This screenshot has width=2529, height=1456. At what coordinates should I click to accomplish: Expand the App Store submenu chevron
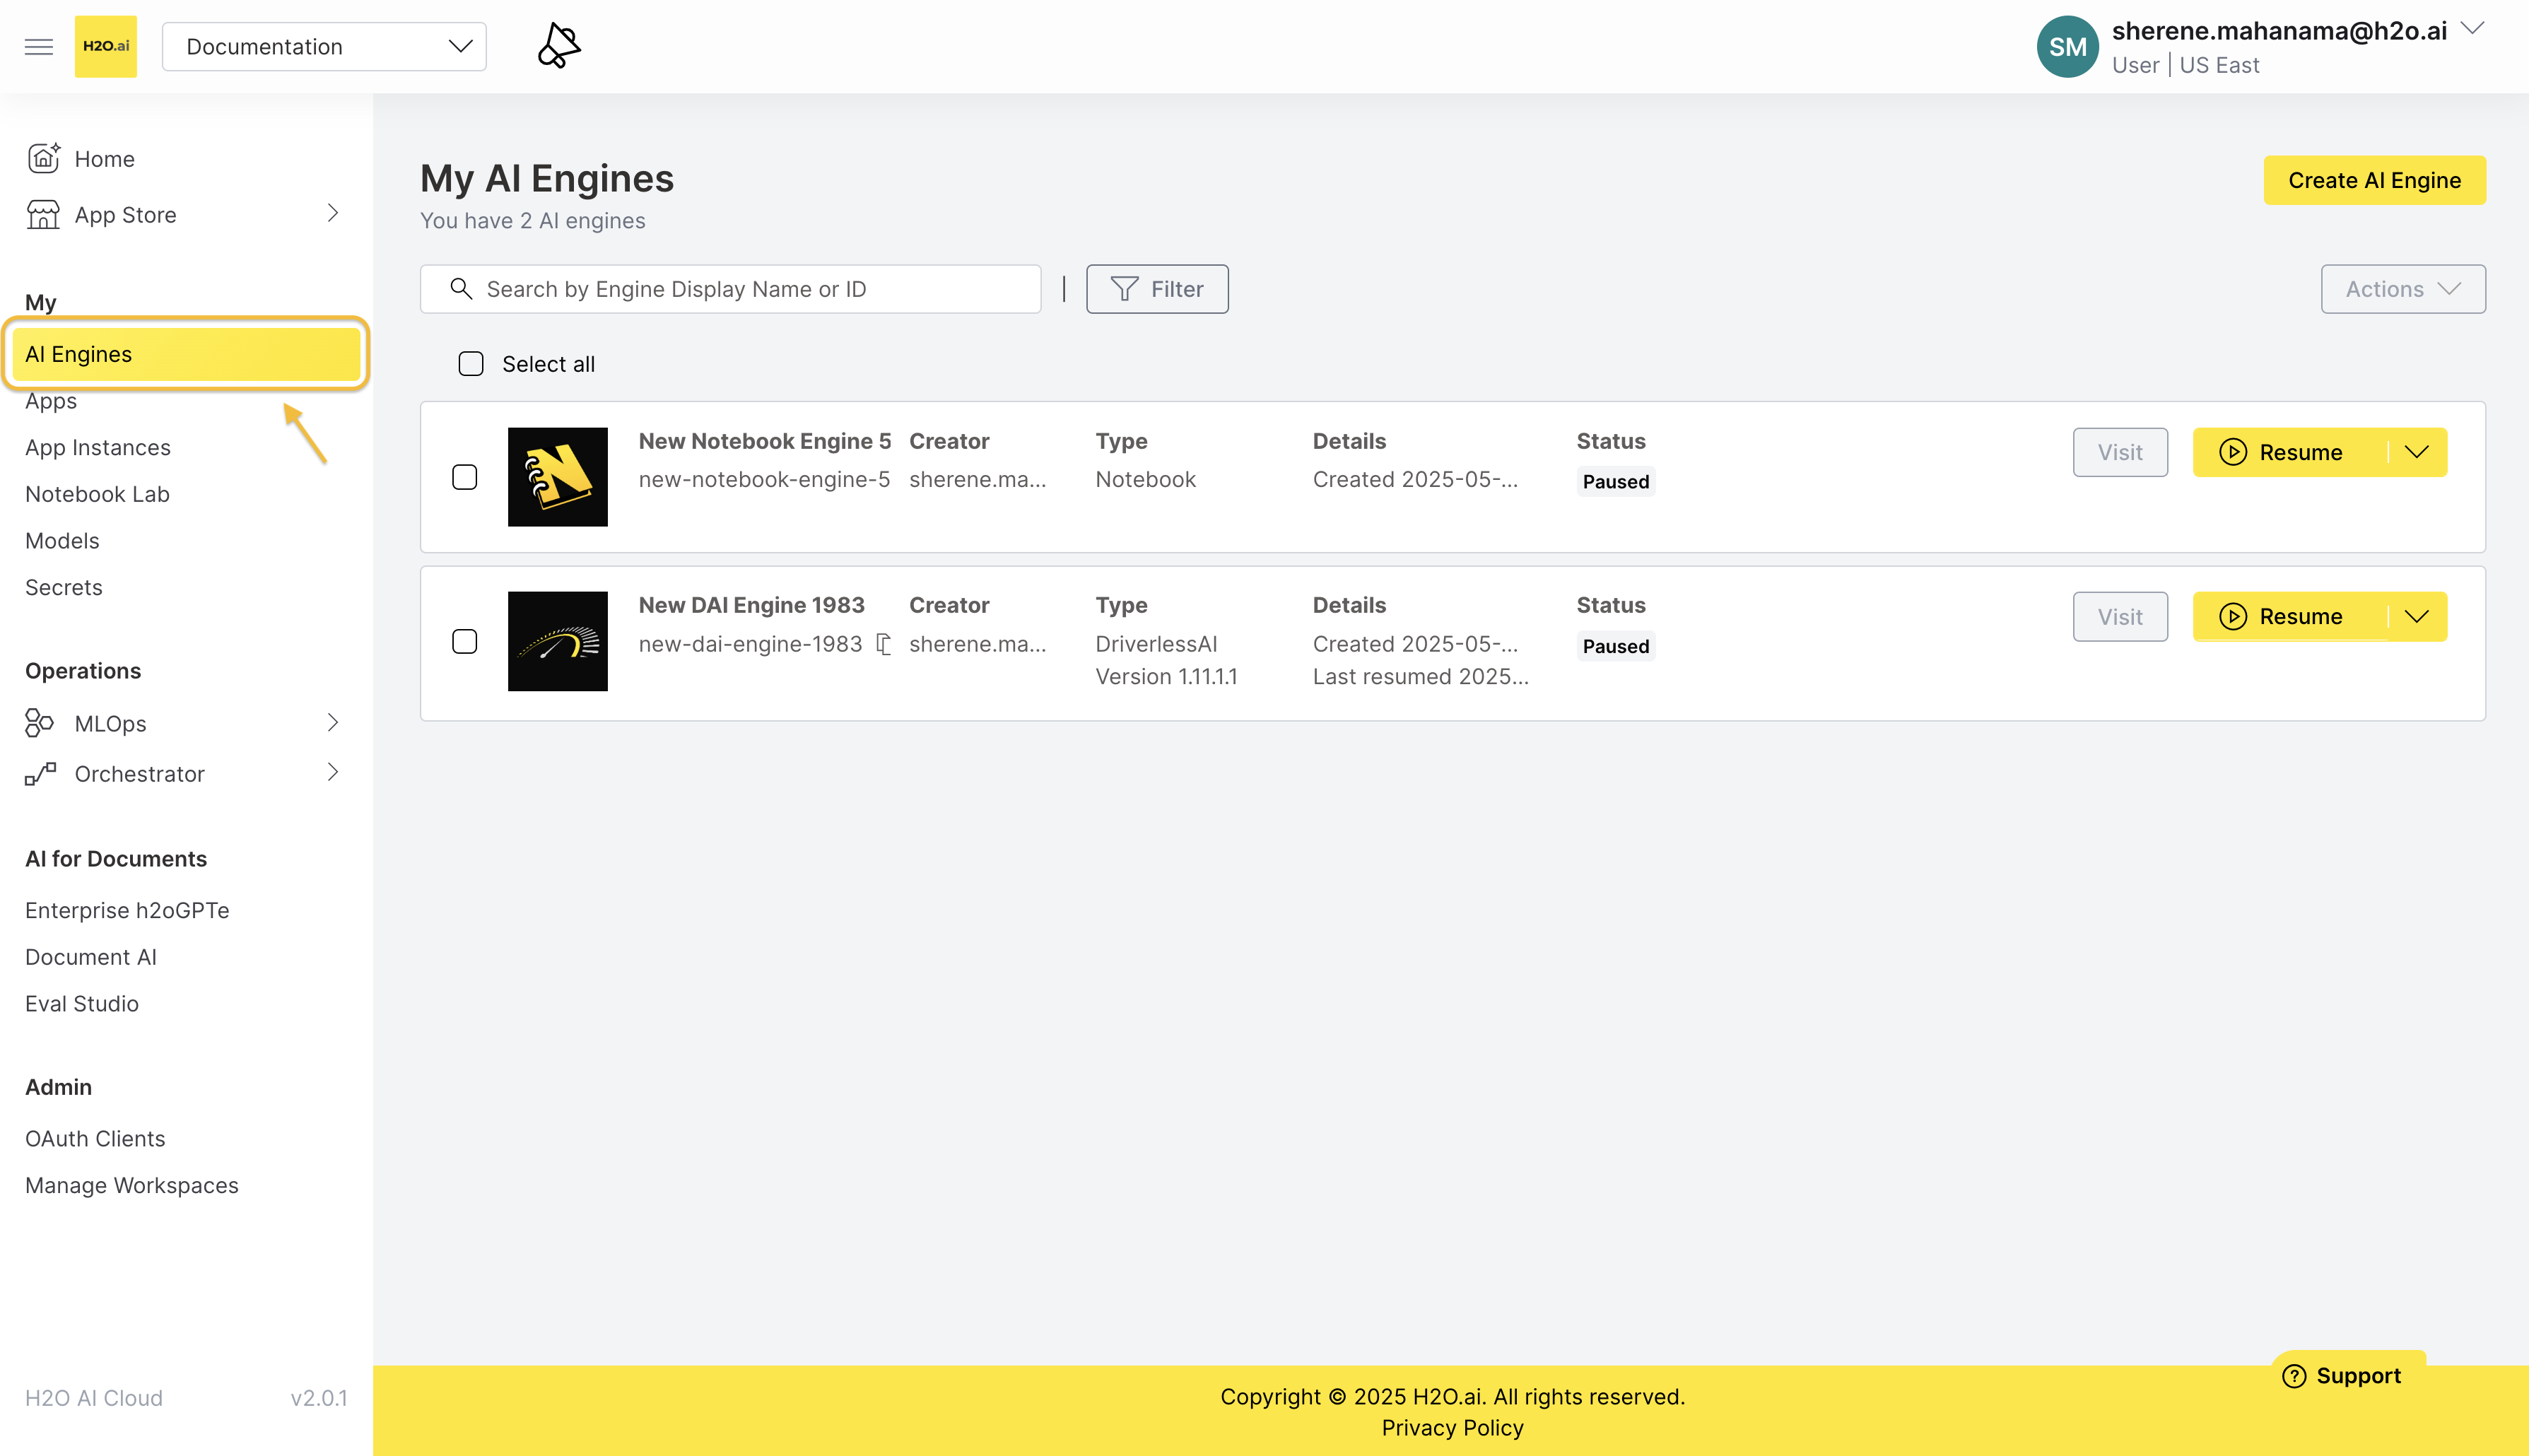tap(333, 213)
